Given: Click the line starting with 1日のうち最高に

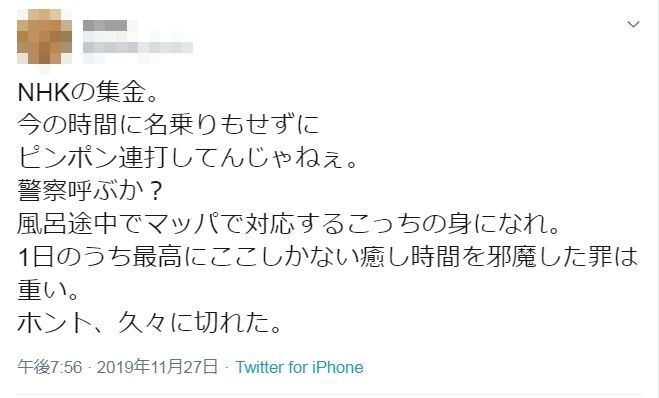Looking at the screenshot, I should [x=328, y=257].
